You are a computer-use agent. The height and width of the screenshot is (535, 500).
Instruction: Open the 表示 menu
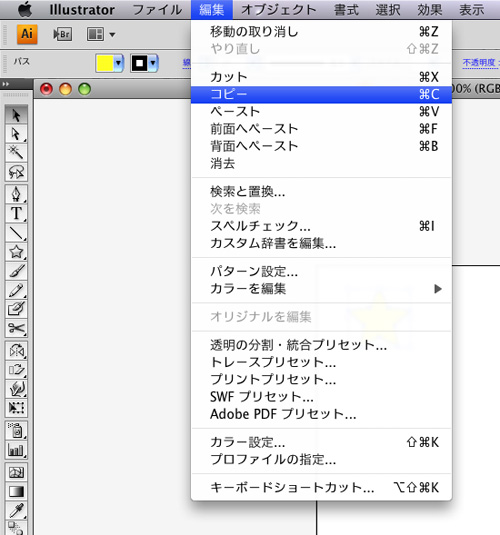click(471, 10)
